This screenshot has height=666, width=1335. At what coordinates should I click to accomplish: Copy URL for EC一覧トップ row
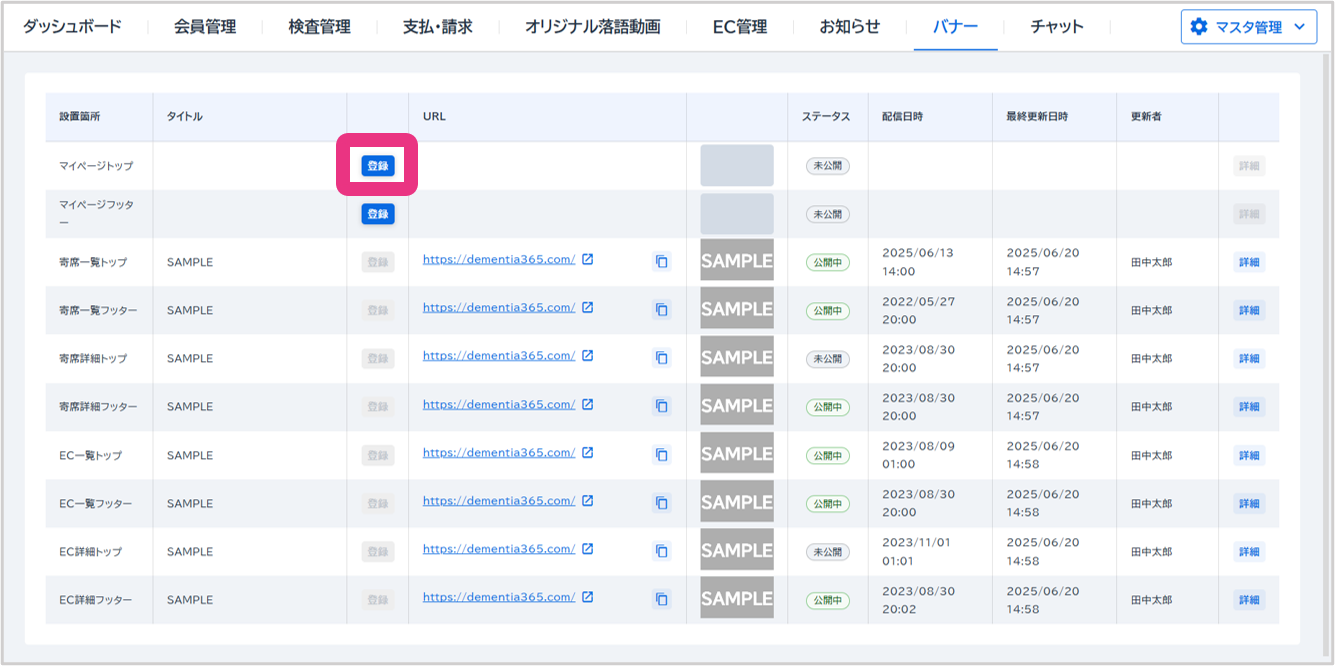pos(661,455)
